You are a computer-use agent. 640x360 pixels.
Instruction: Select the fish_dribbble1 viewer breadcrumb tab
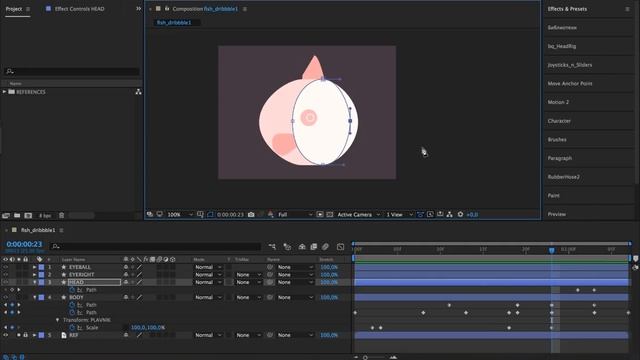point(174,23)
